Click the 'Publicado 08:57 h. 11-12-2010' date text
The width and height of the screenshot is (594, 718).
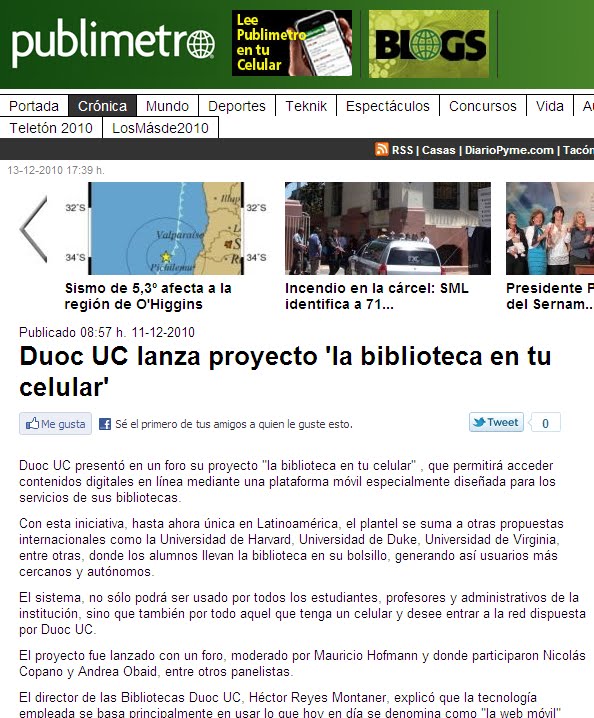[107, 332]
